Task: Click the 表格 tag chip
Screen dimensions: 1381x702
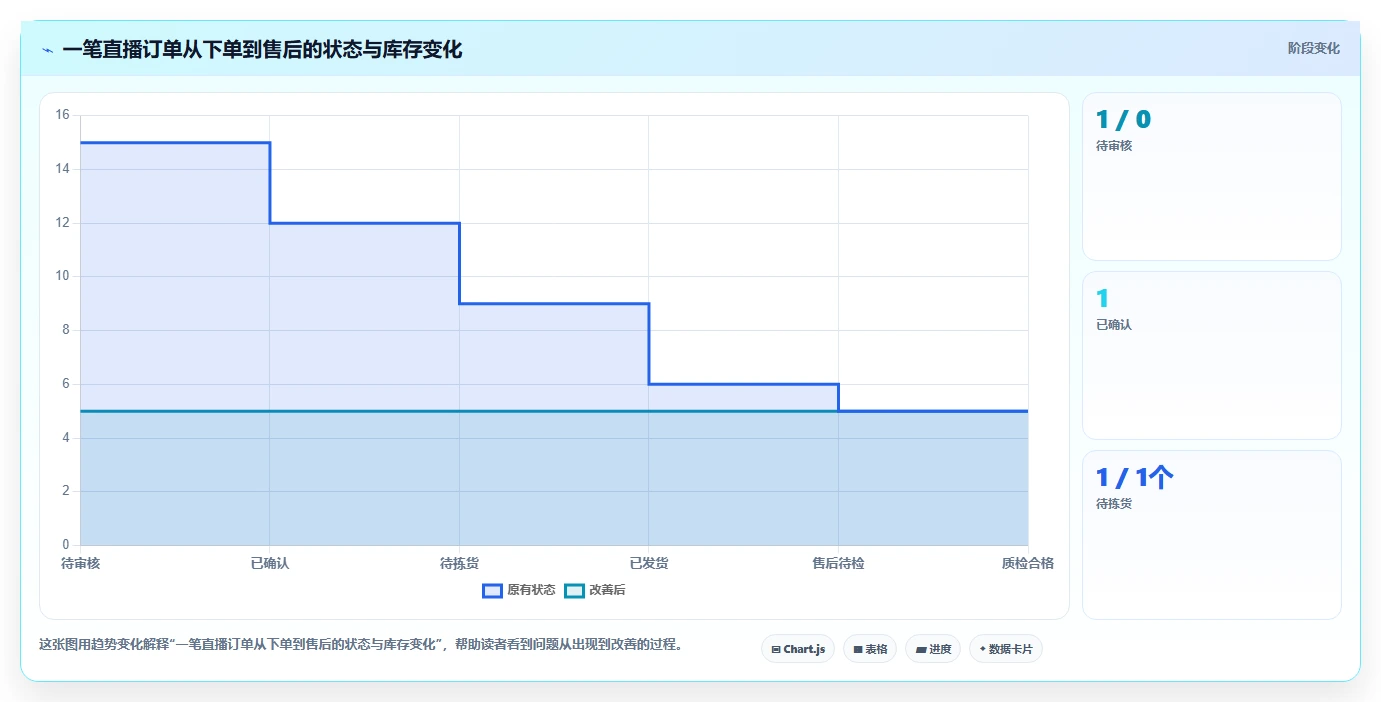Action: click(x=870, y=649)
